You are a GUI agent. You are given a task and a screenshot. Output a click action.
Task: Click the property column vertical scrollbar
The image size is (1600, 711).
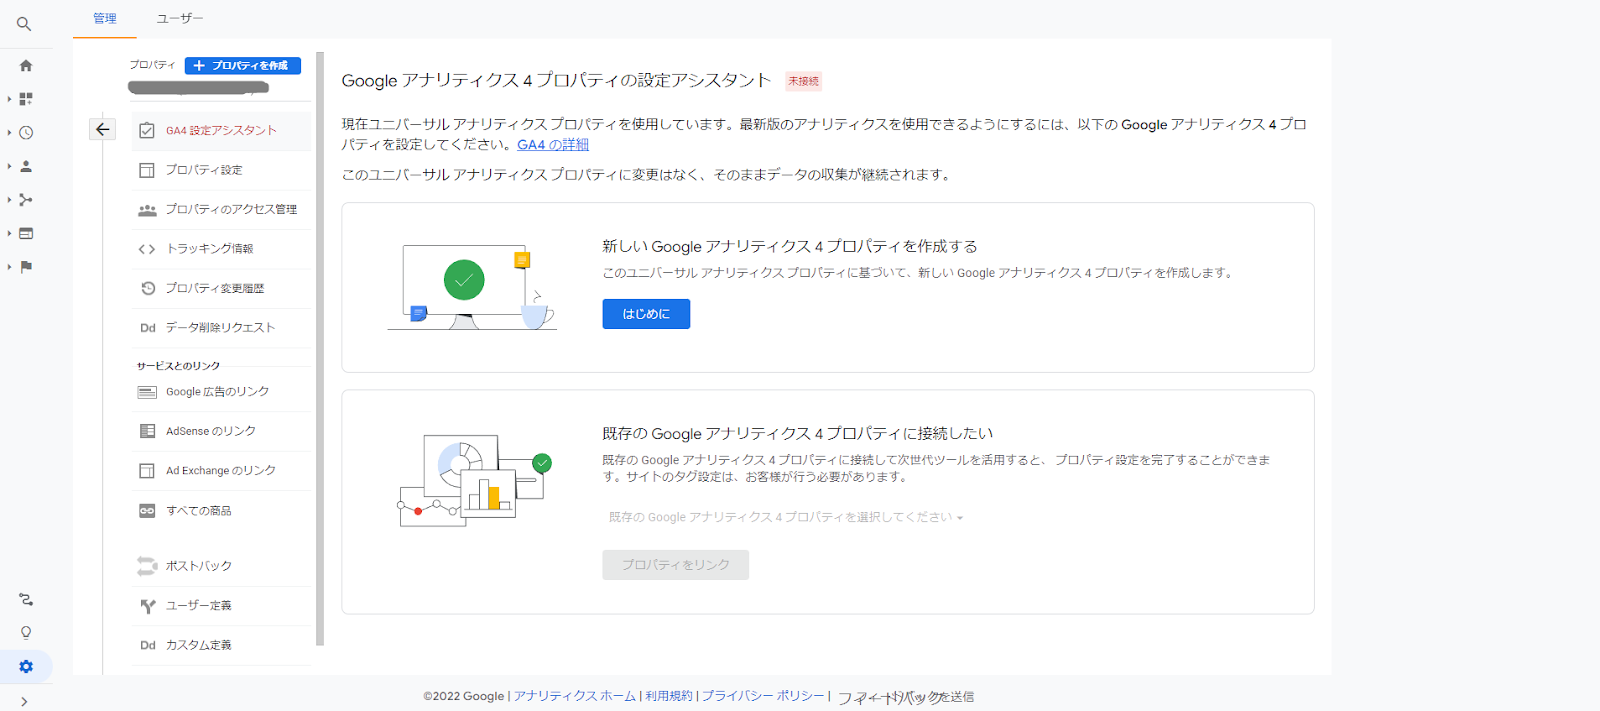click(x=320, y=350)
